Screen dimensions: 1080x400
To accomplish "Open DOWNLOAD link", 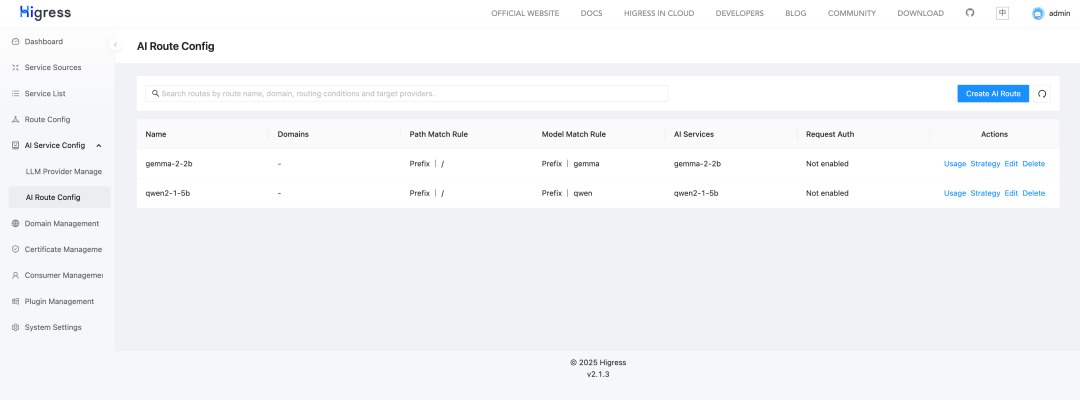I will pyautogui.click(x=920, y=13).
